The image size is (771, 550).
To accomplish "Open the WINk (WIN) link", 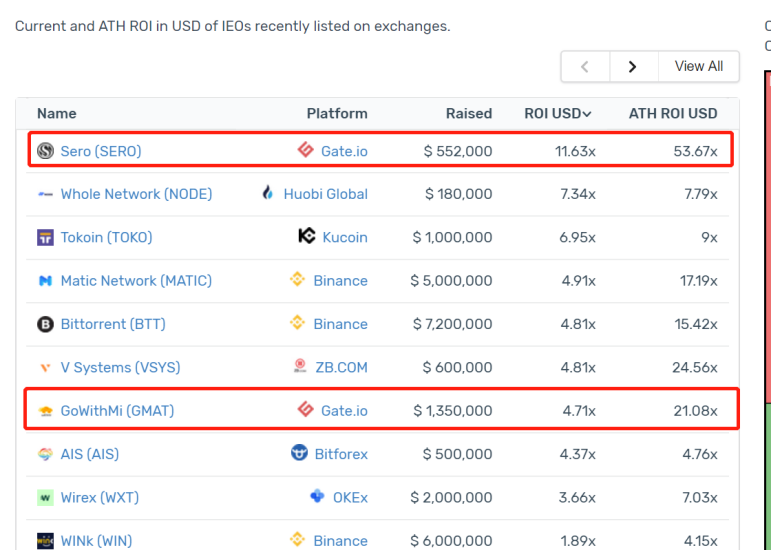I will pyautogui.click(x=96, y=541).
